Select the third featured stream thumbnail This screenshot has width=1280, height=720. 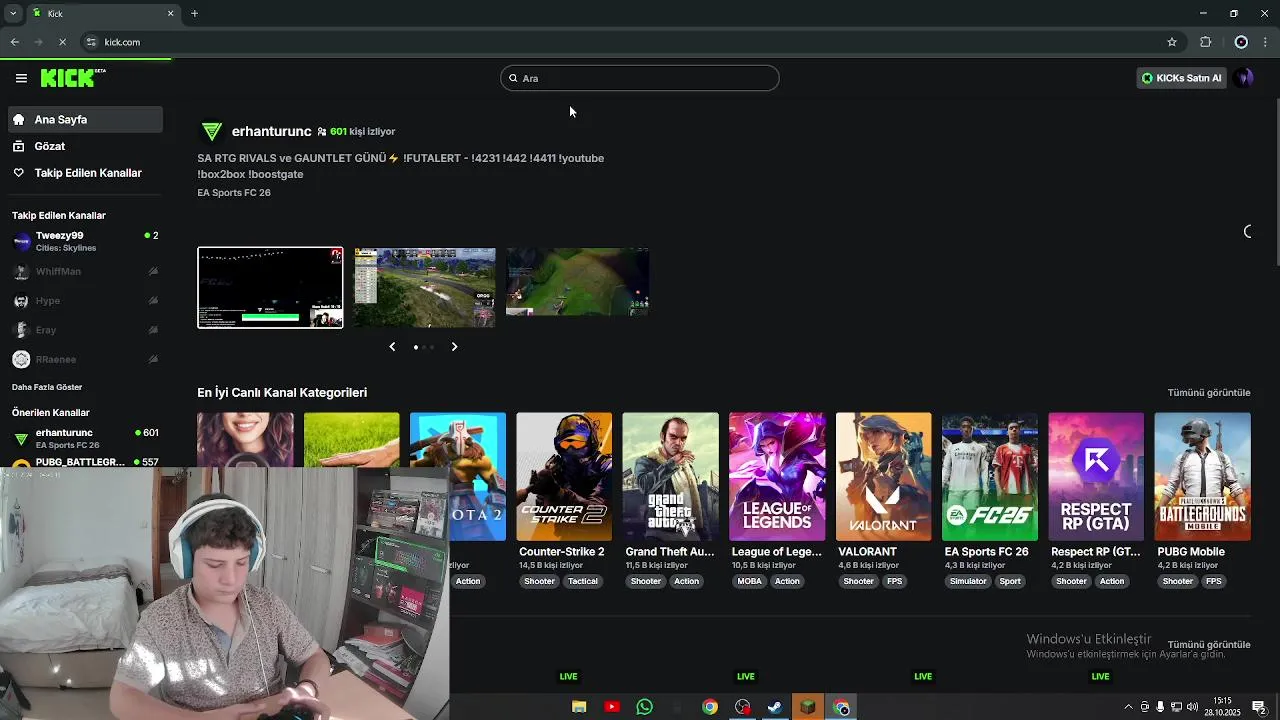pos(577,282)
